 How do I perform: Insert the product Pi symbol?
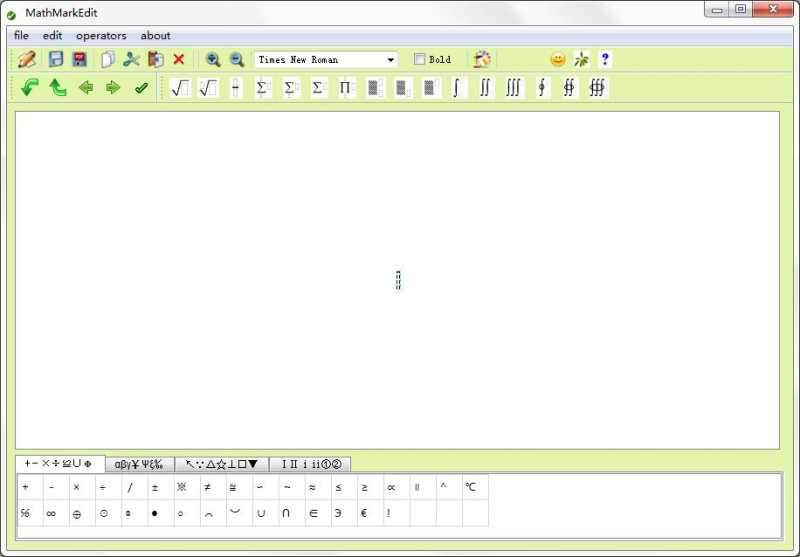coord(346,88)
